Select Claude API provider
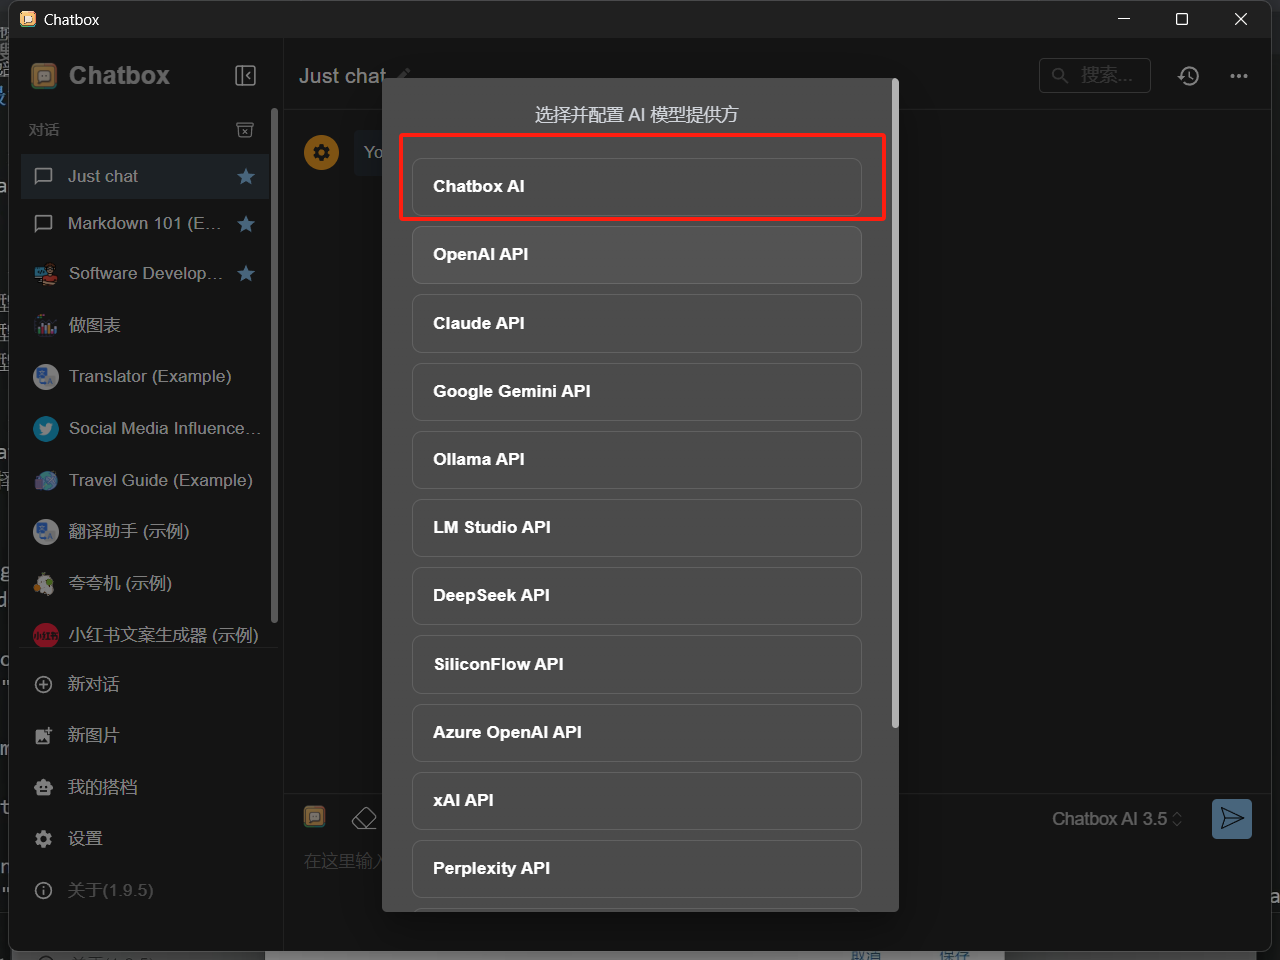 click(637, 323)
